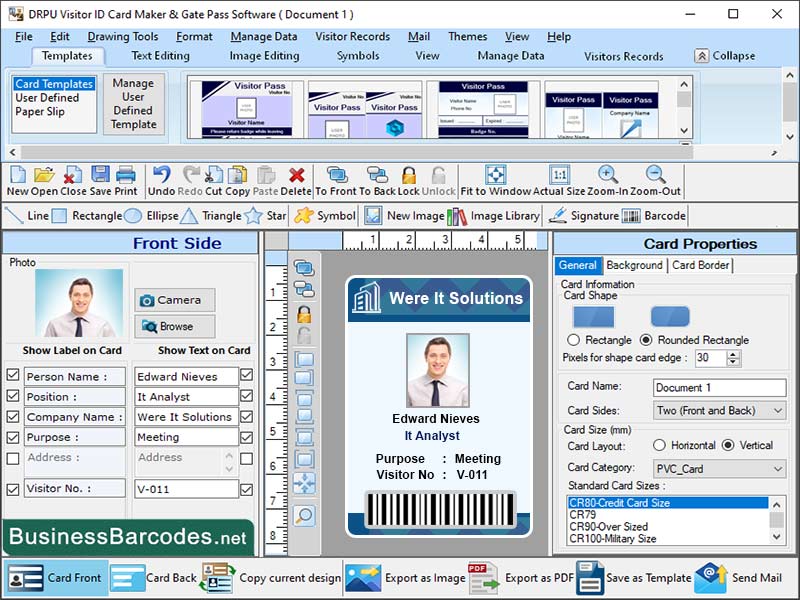
Task: Click the Copy toolbar icon
Action: (237, 175)
